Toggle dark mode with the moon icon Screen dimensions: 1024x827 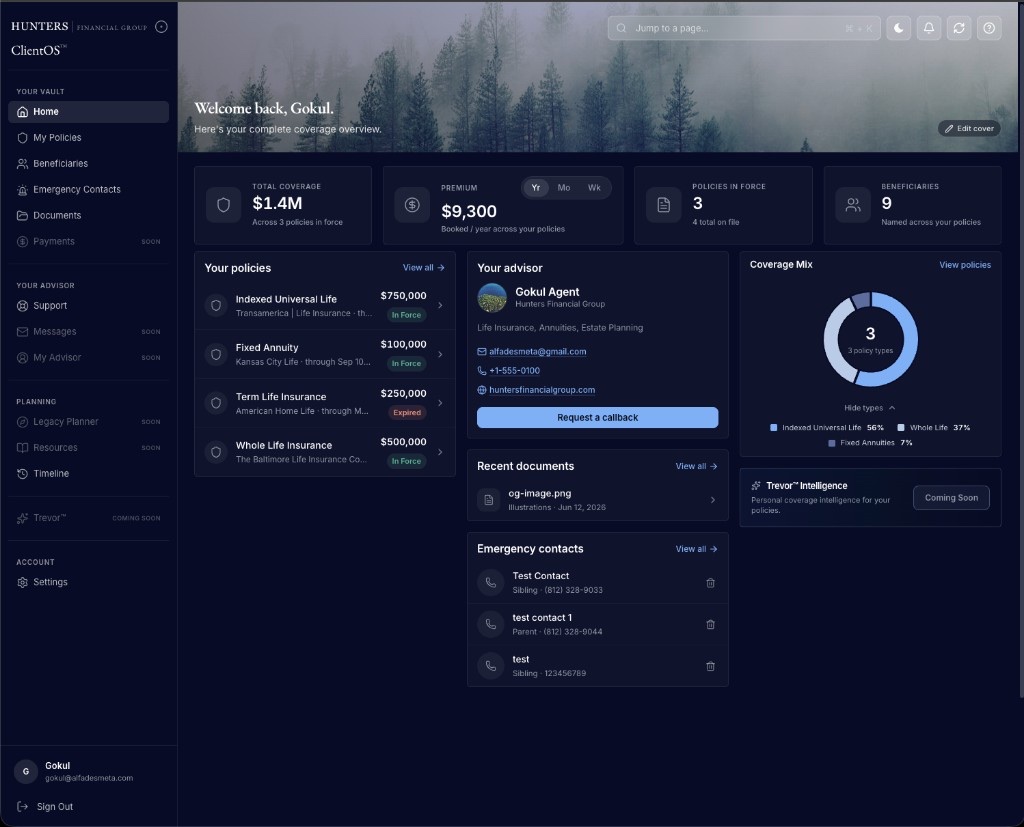click(x=899, y=28)
